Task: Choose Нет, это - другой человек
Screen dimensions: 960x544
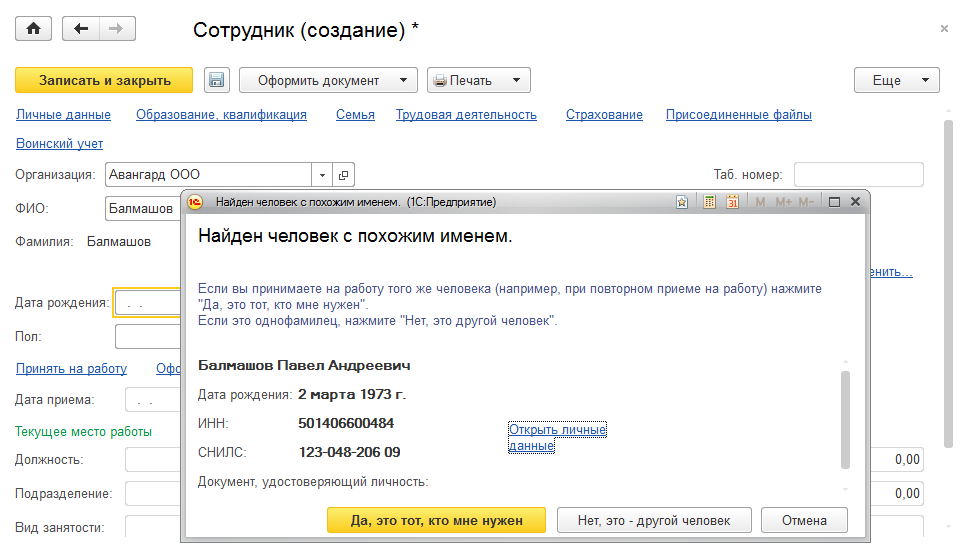Action: click(654, 520)
